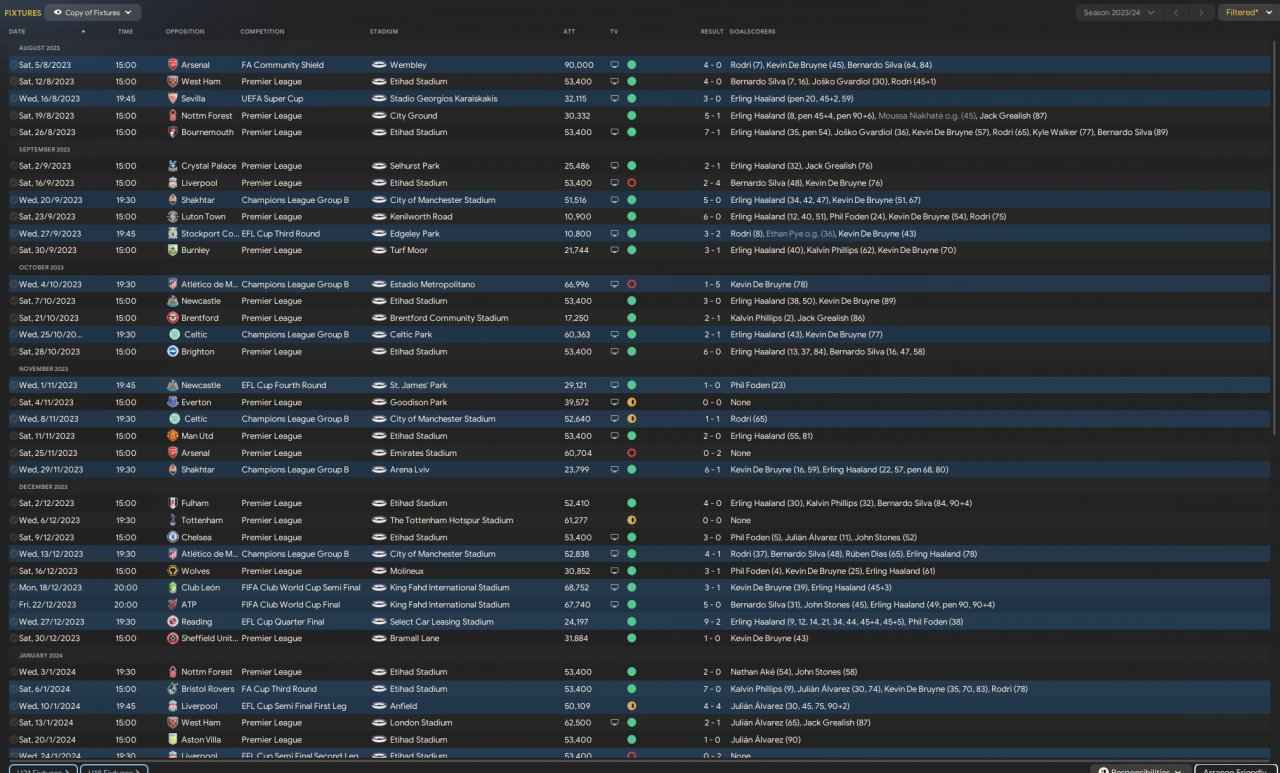Sort by the Result column header
1280x773 pixels.
pyautogui.click(x=711, y=31)
